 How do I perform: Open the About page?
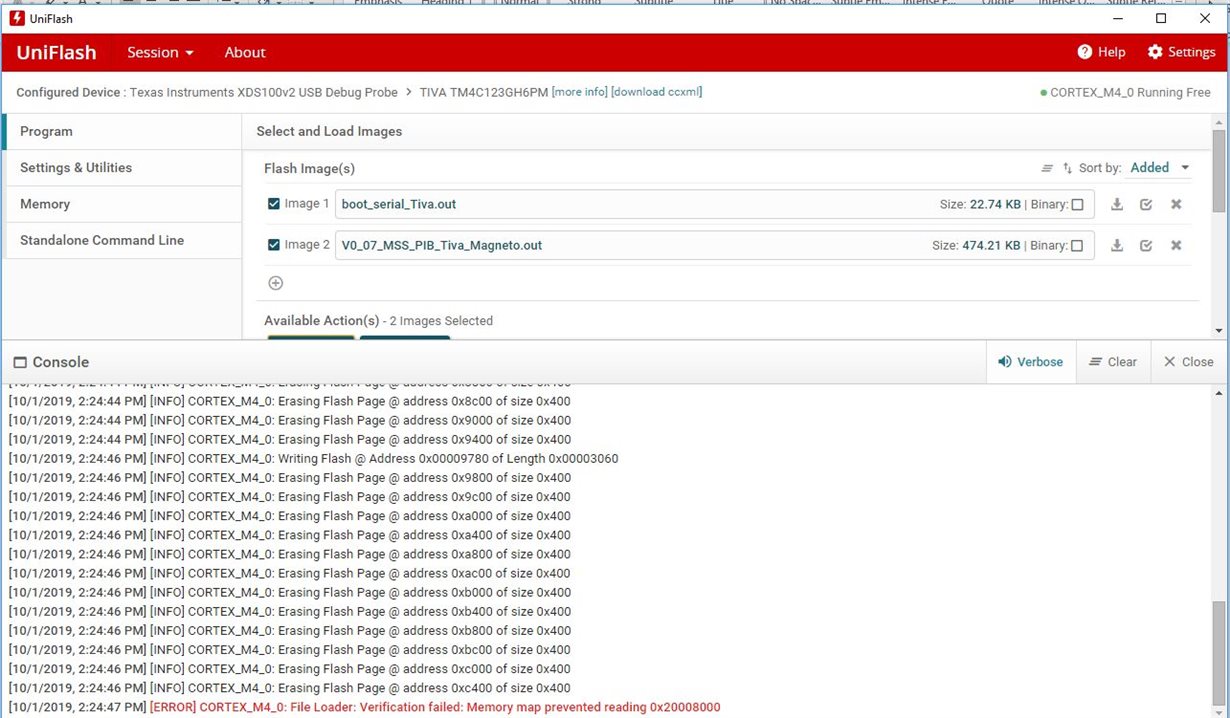click(245, 52)
